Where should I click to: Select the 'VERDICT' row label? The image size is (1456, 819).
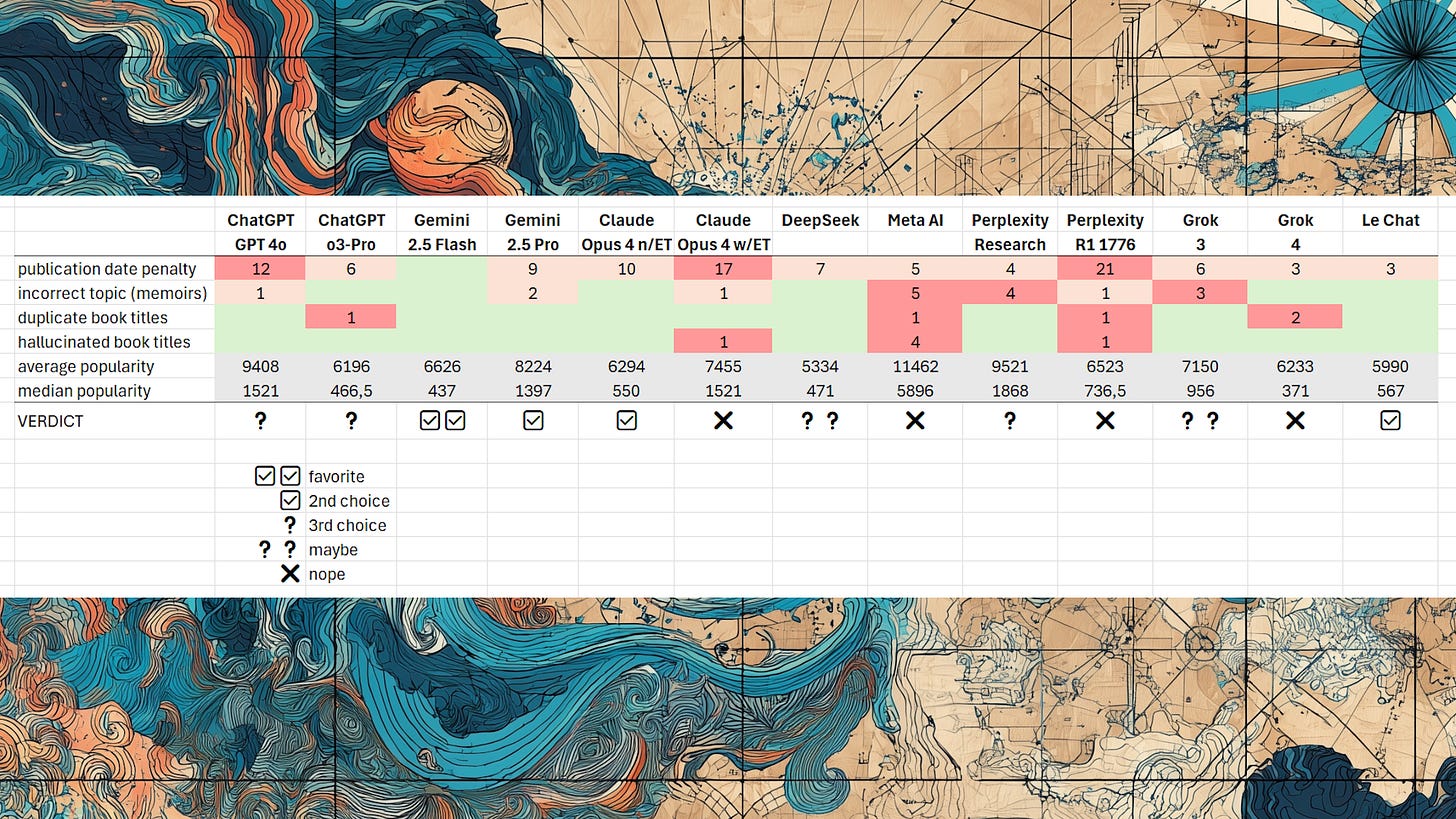[51, 421]
